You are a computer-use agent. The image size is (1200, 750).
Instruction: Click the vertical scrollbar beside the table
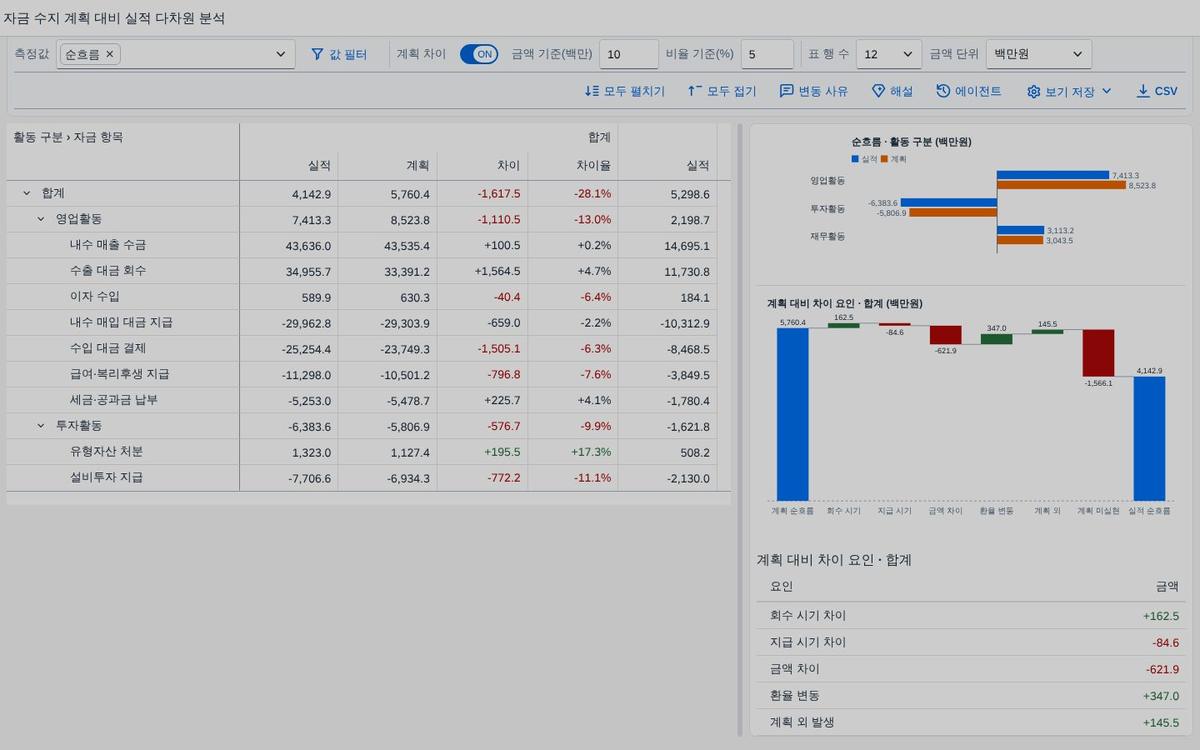(740, 430)
